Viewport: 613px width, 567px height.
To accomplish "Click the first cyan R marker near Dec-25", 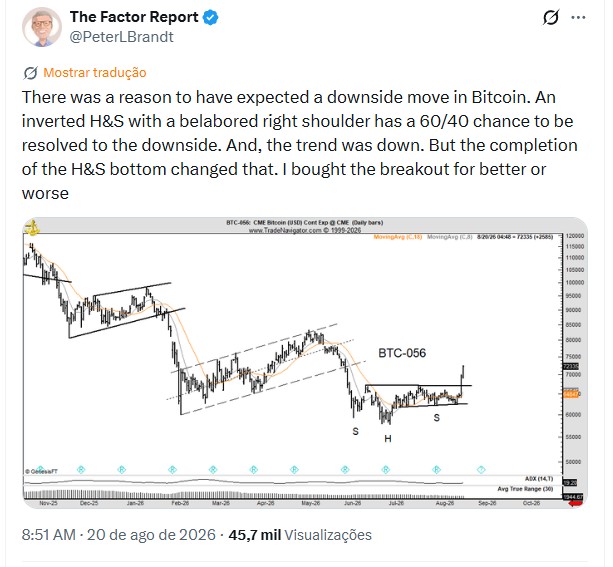I will click(x=81, y=469).
